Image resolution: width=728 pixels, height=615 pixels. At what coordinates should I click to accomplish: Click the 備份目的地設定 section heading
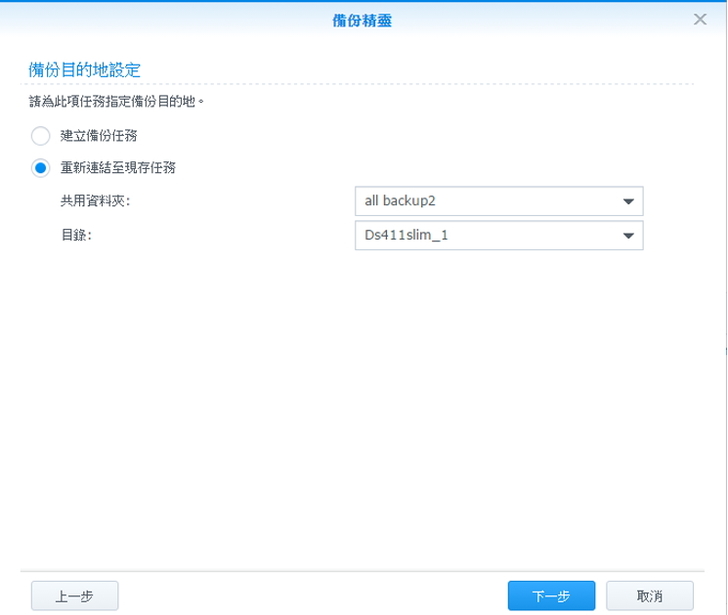pyautogui.click(x=84, y=70)
